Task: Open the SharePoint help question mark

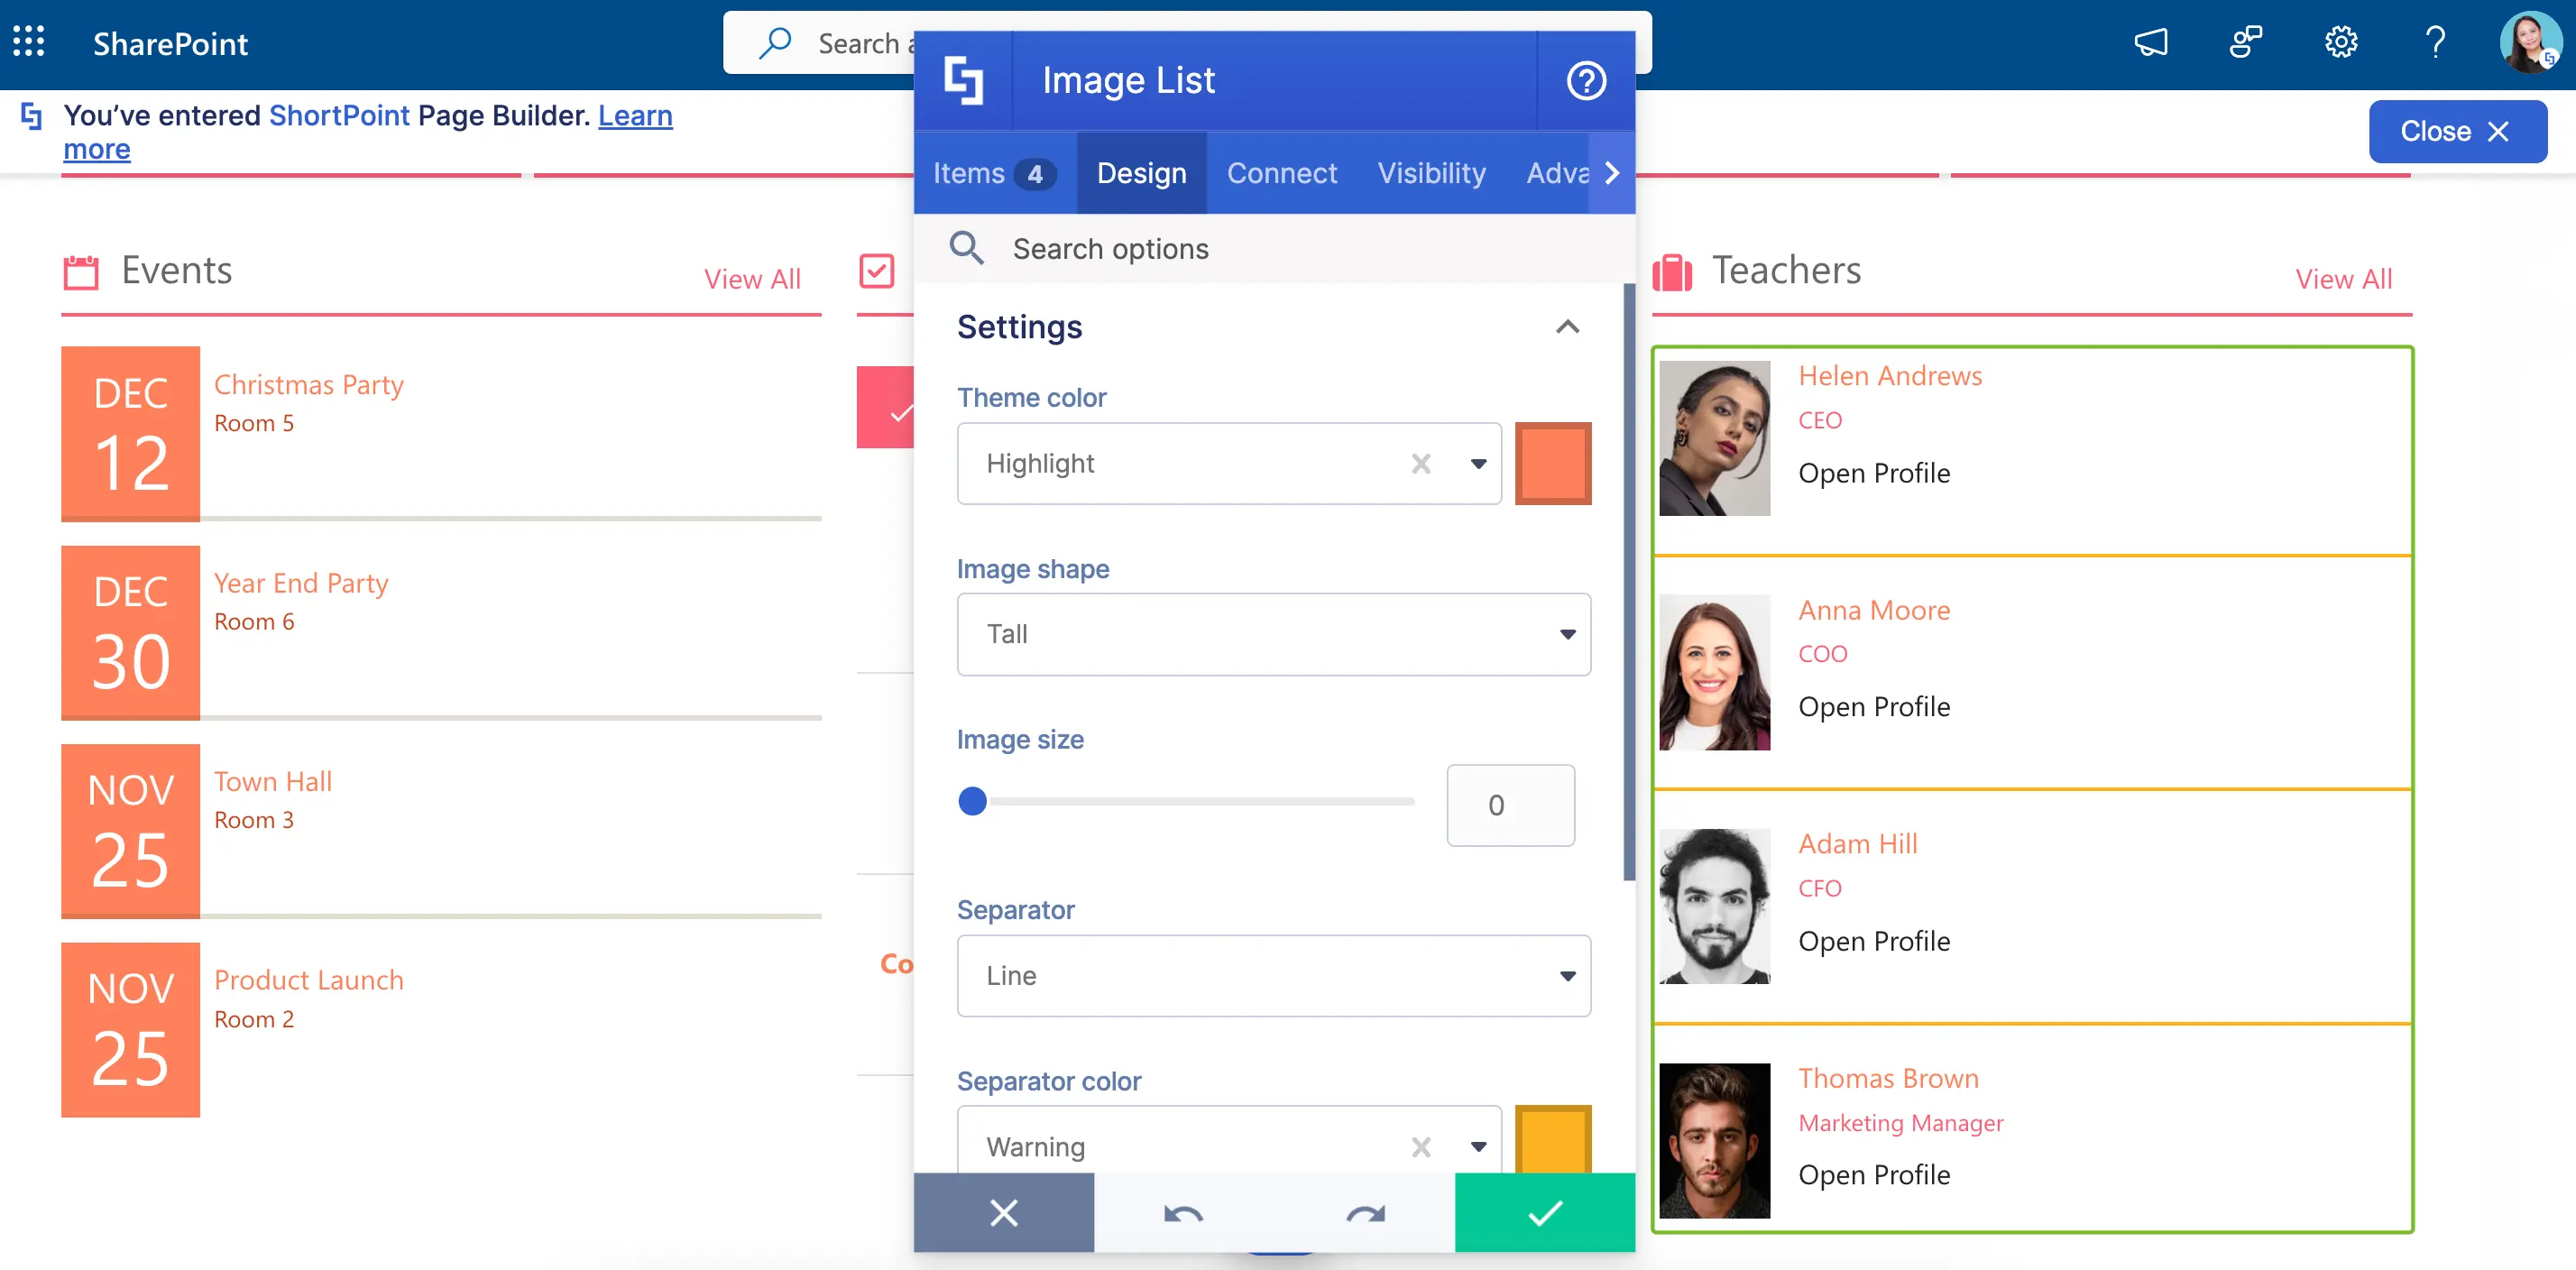Action: [x=2435, y=42]
